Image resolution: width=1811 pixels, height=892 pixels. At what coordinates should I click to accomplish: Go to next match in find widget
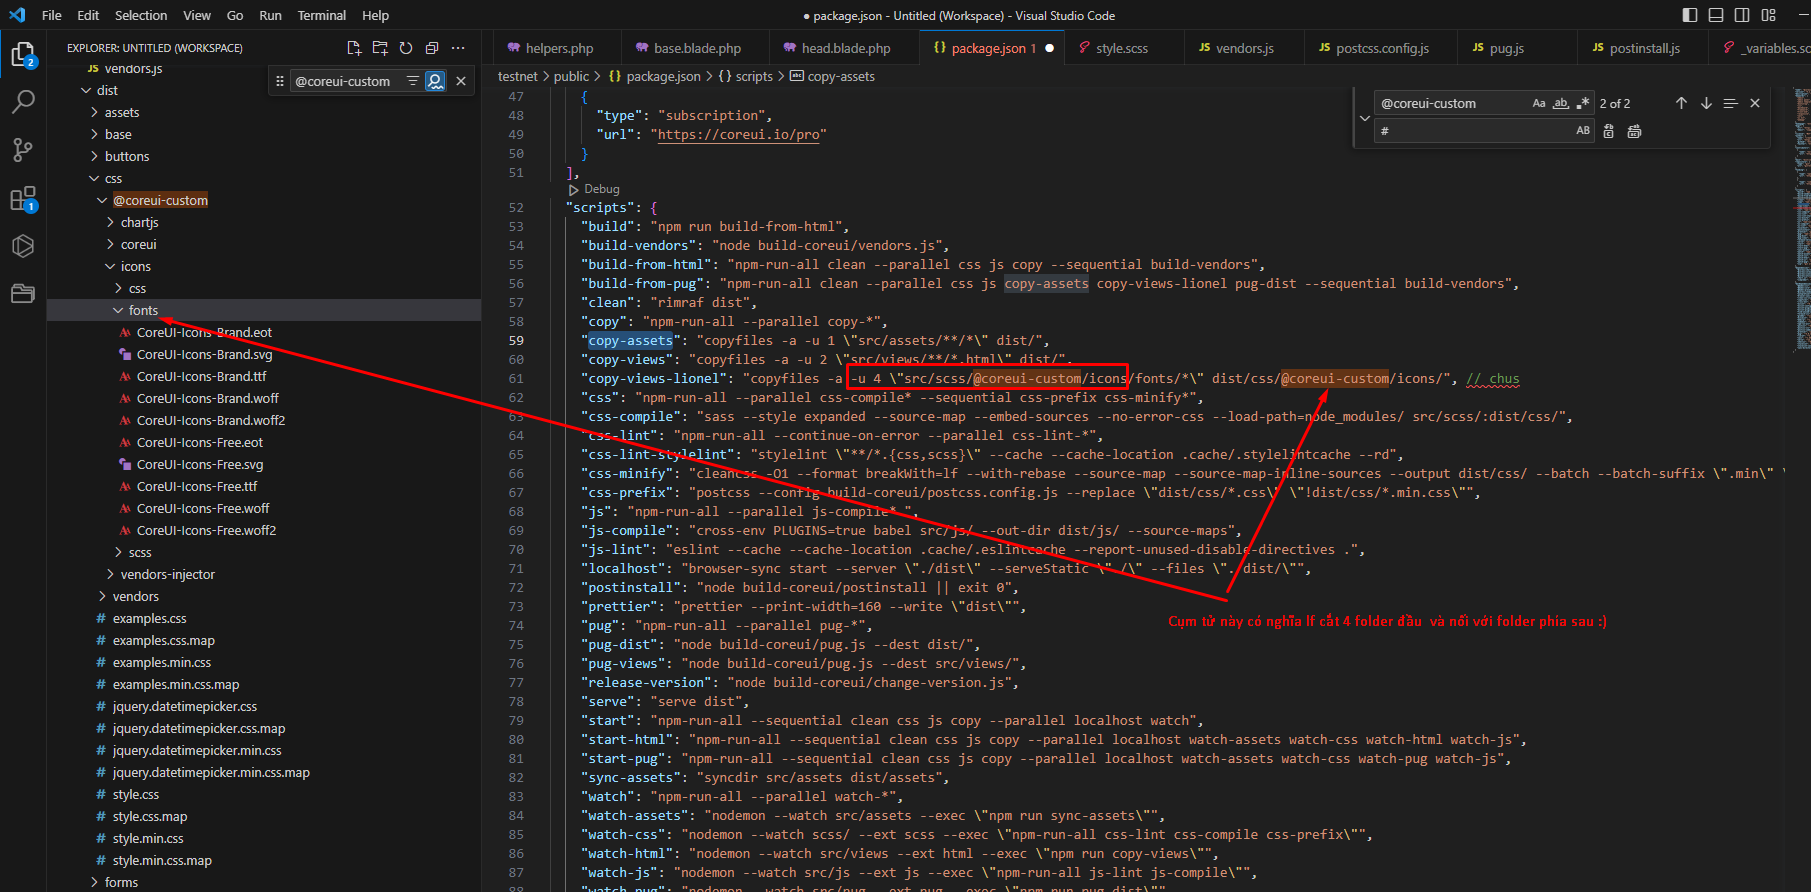1706,103
